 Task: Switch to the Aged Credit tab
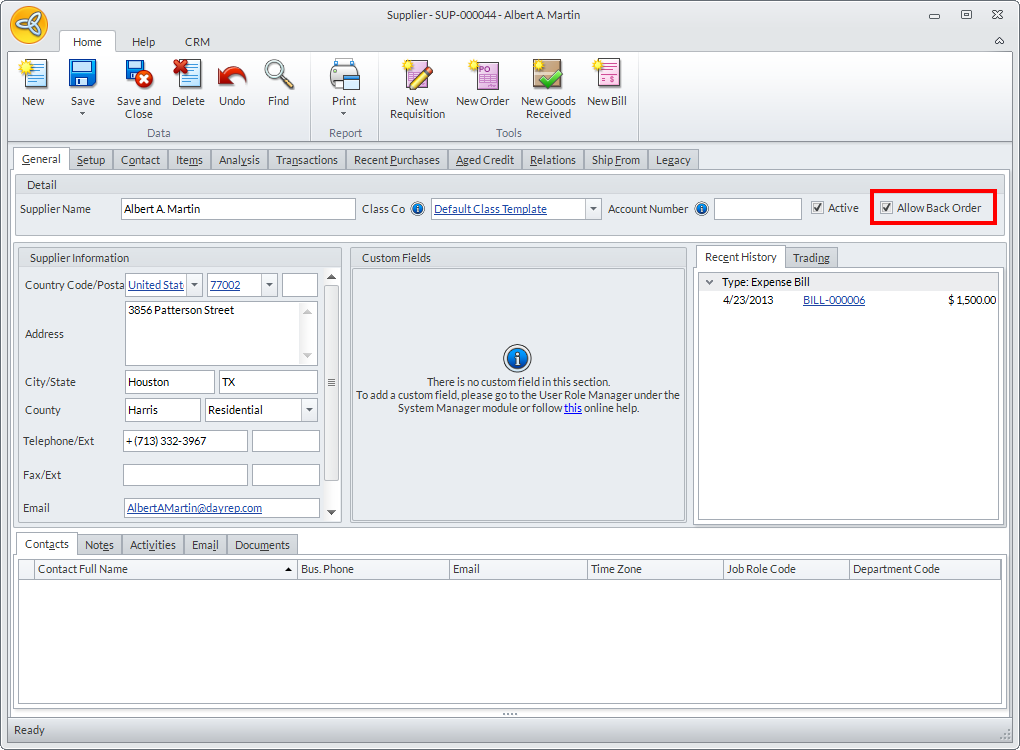coord(485,160)
